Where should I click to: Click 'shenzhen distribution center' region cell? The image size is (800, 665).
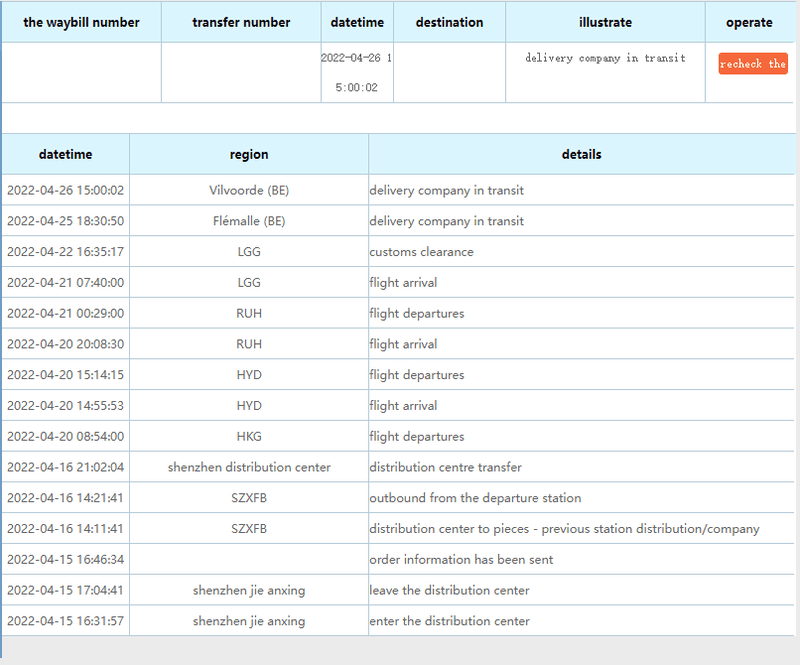[249, 467]
